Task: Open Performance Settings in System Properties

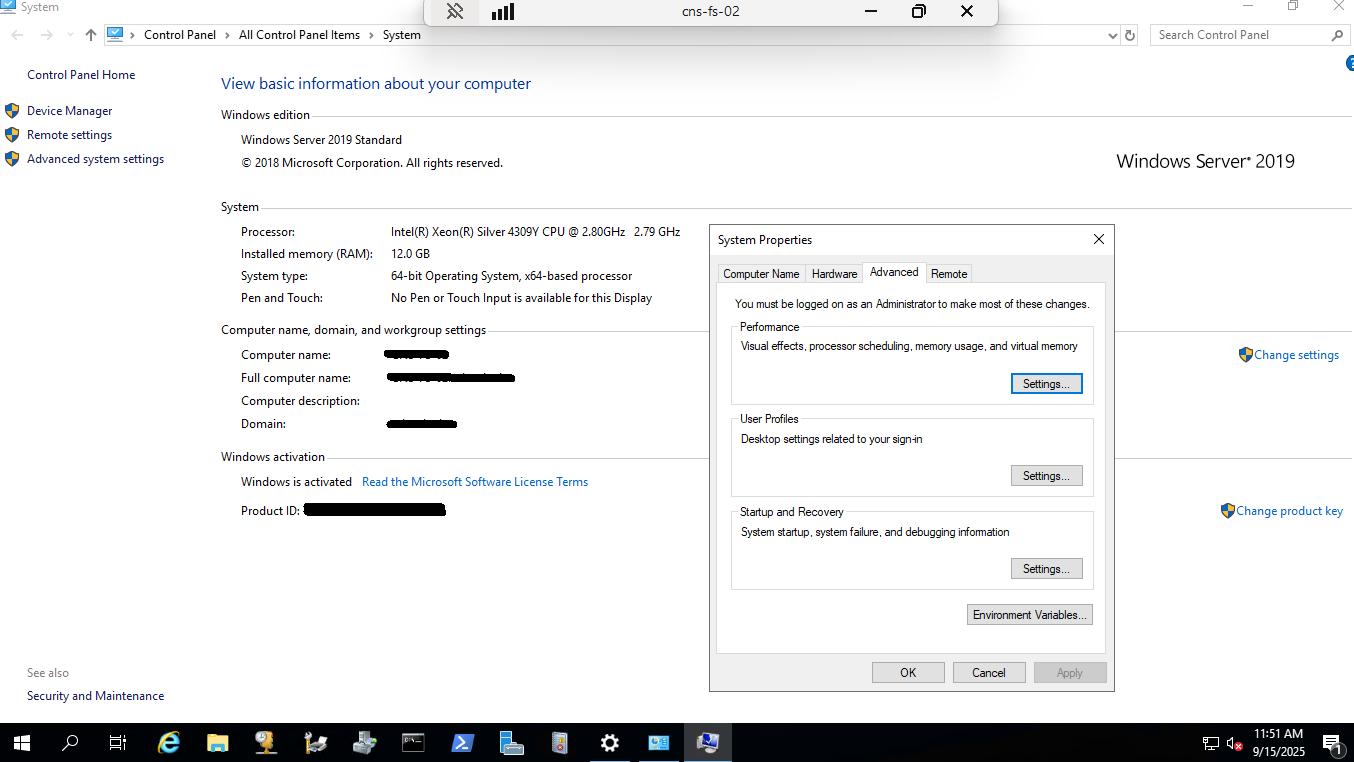Action: tap(1046, 383)
